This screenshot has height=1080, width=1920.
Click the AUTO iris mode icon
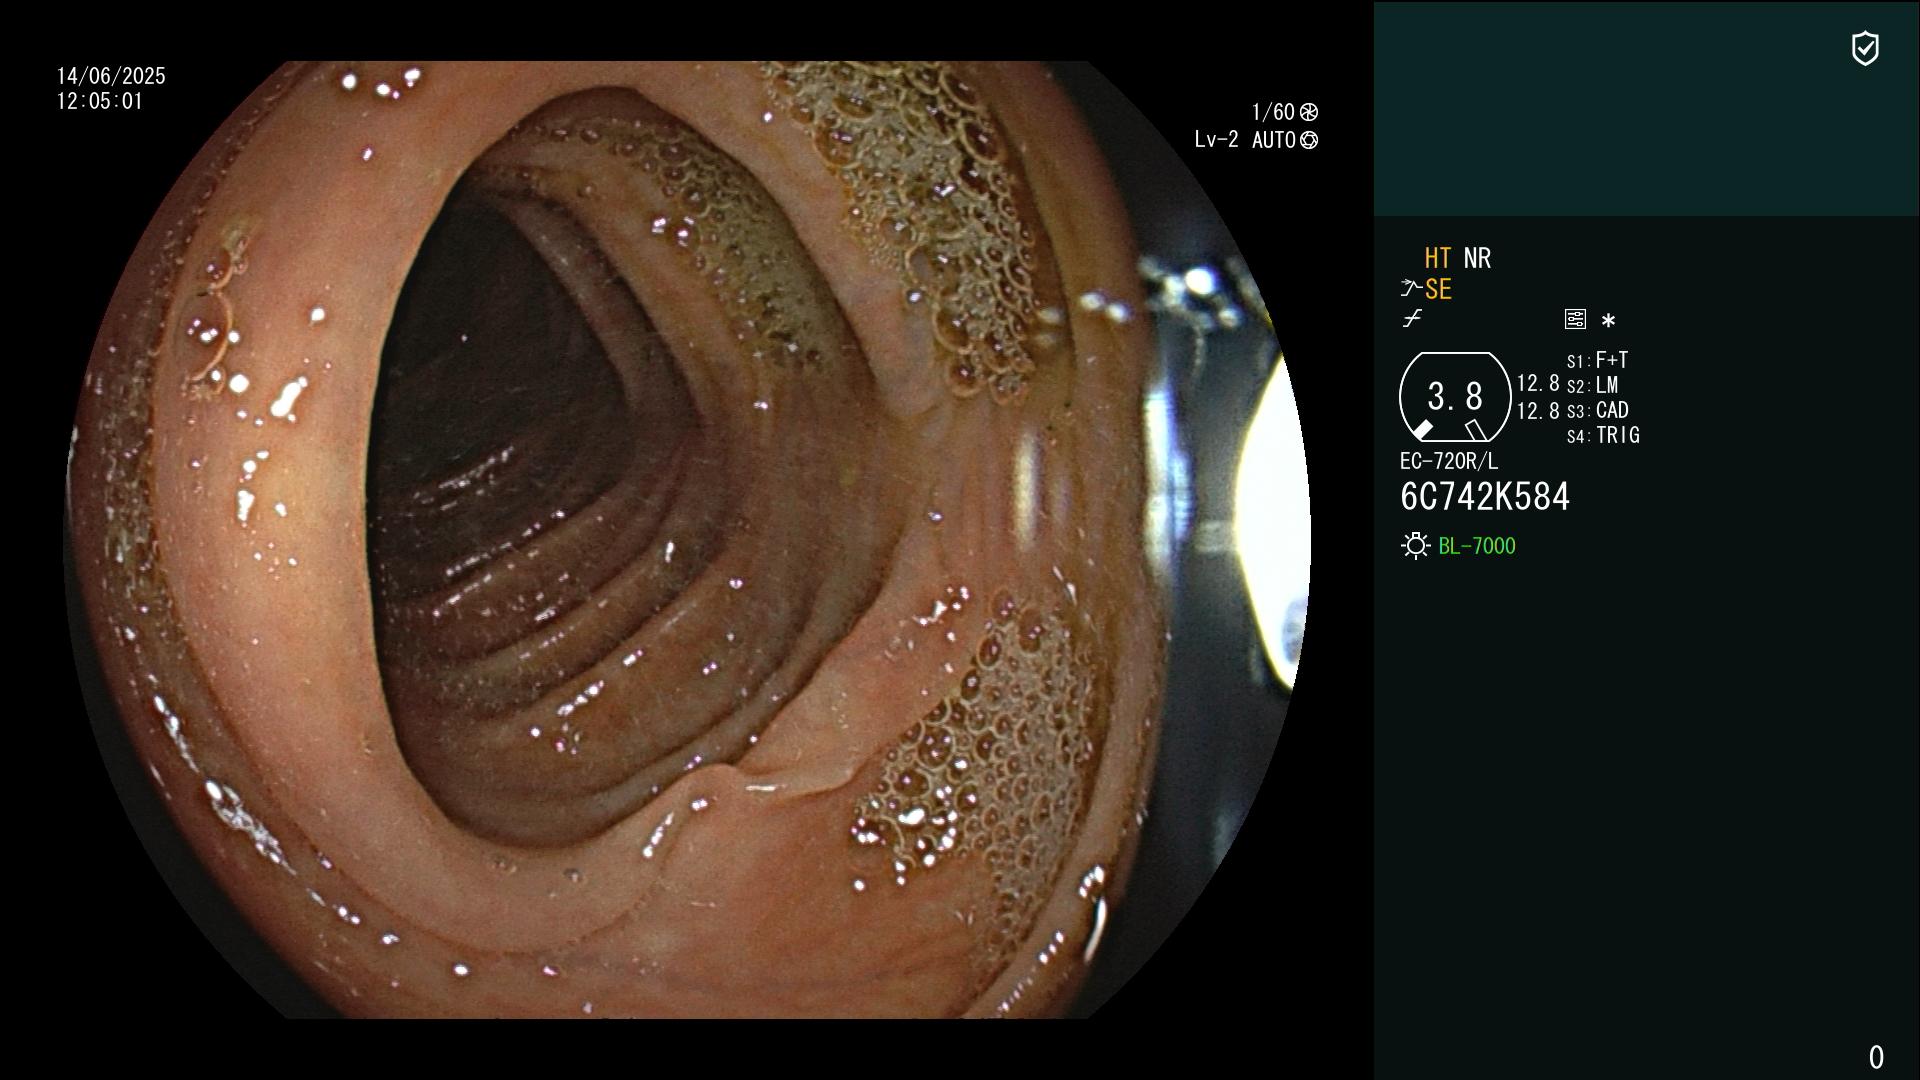(1309, 141)
